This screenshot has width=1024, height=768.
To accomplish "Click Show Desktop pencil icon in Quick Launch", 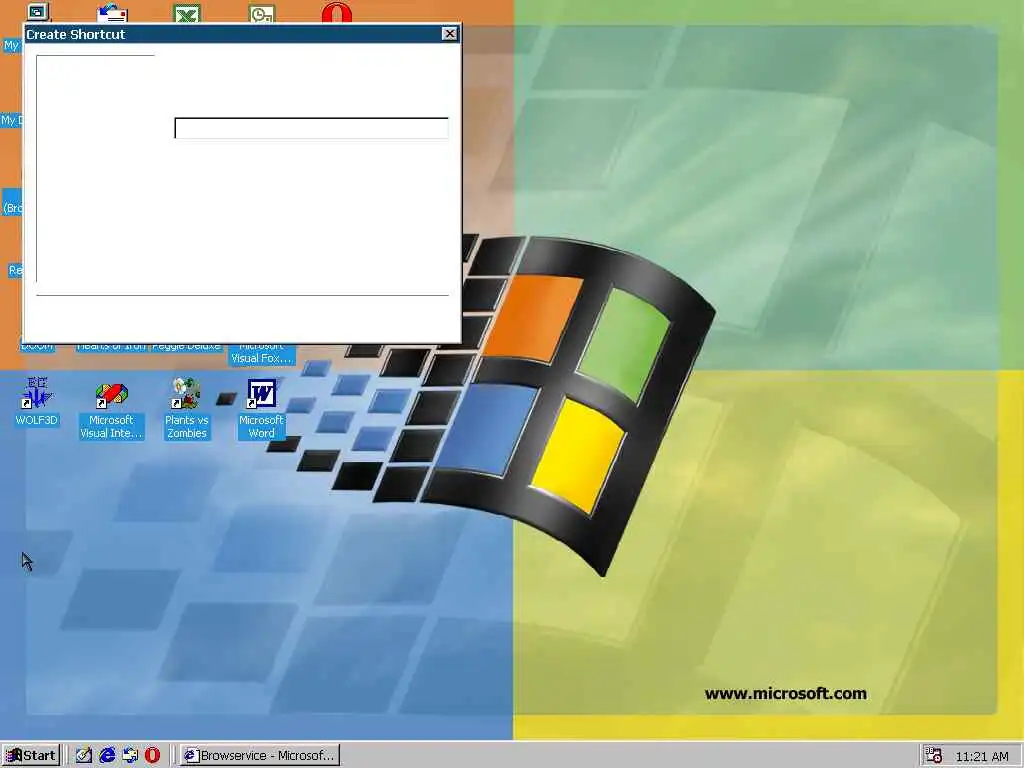I will click(84, 756).
